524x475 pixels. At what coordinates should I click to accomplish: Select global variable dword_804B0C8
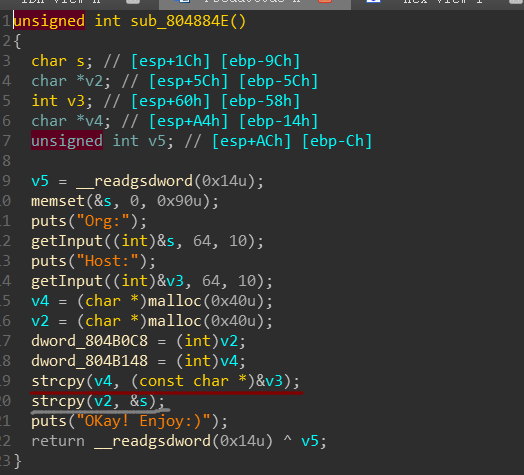coord(89,342)
